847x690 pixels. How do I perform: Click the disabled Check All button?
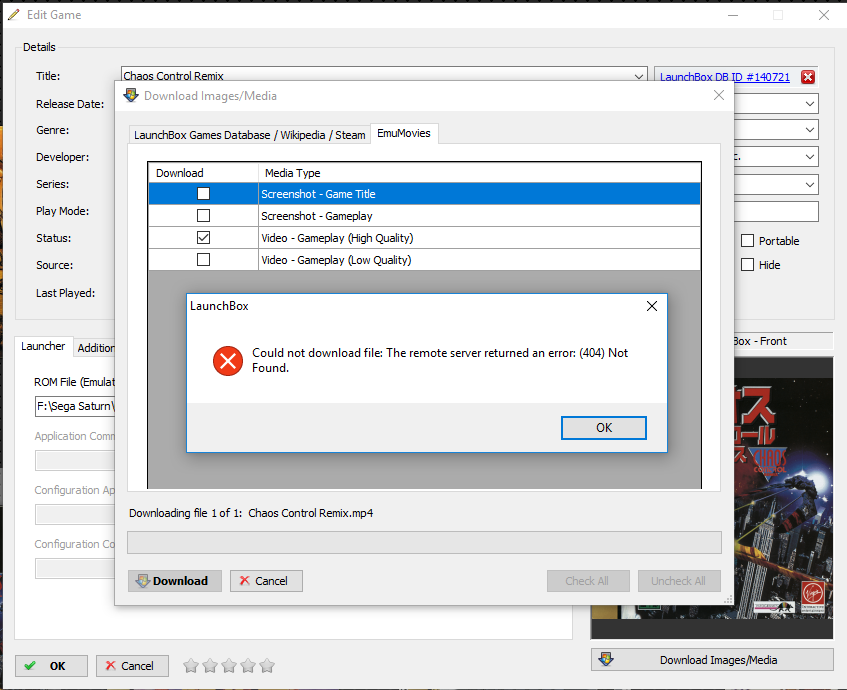[588, 581]
